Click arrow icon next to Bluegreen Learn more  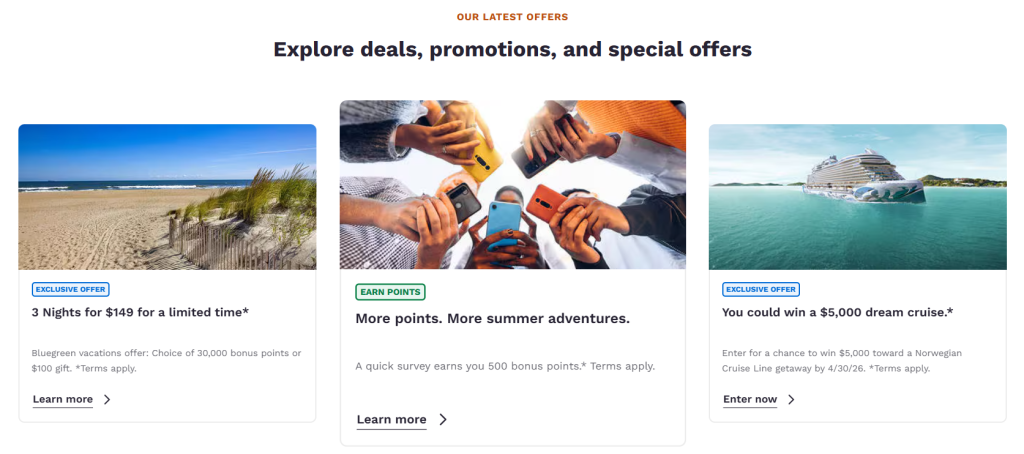click(x=107, y=399)
